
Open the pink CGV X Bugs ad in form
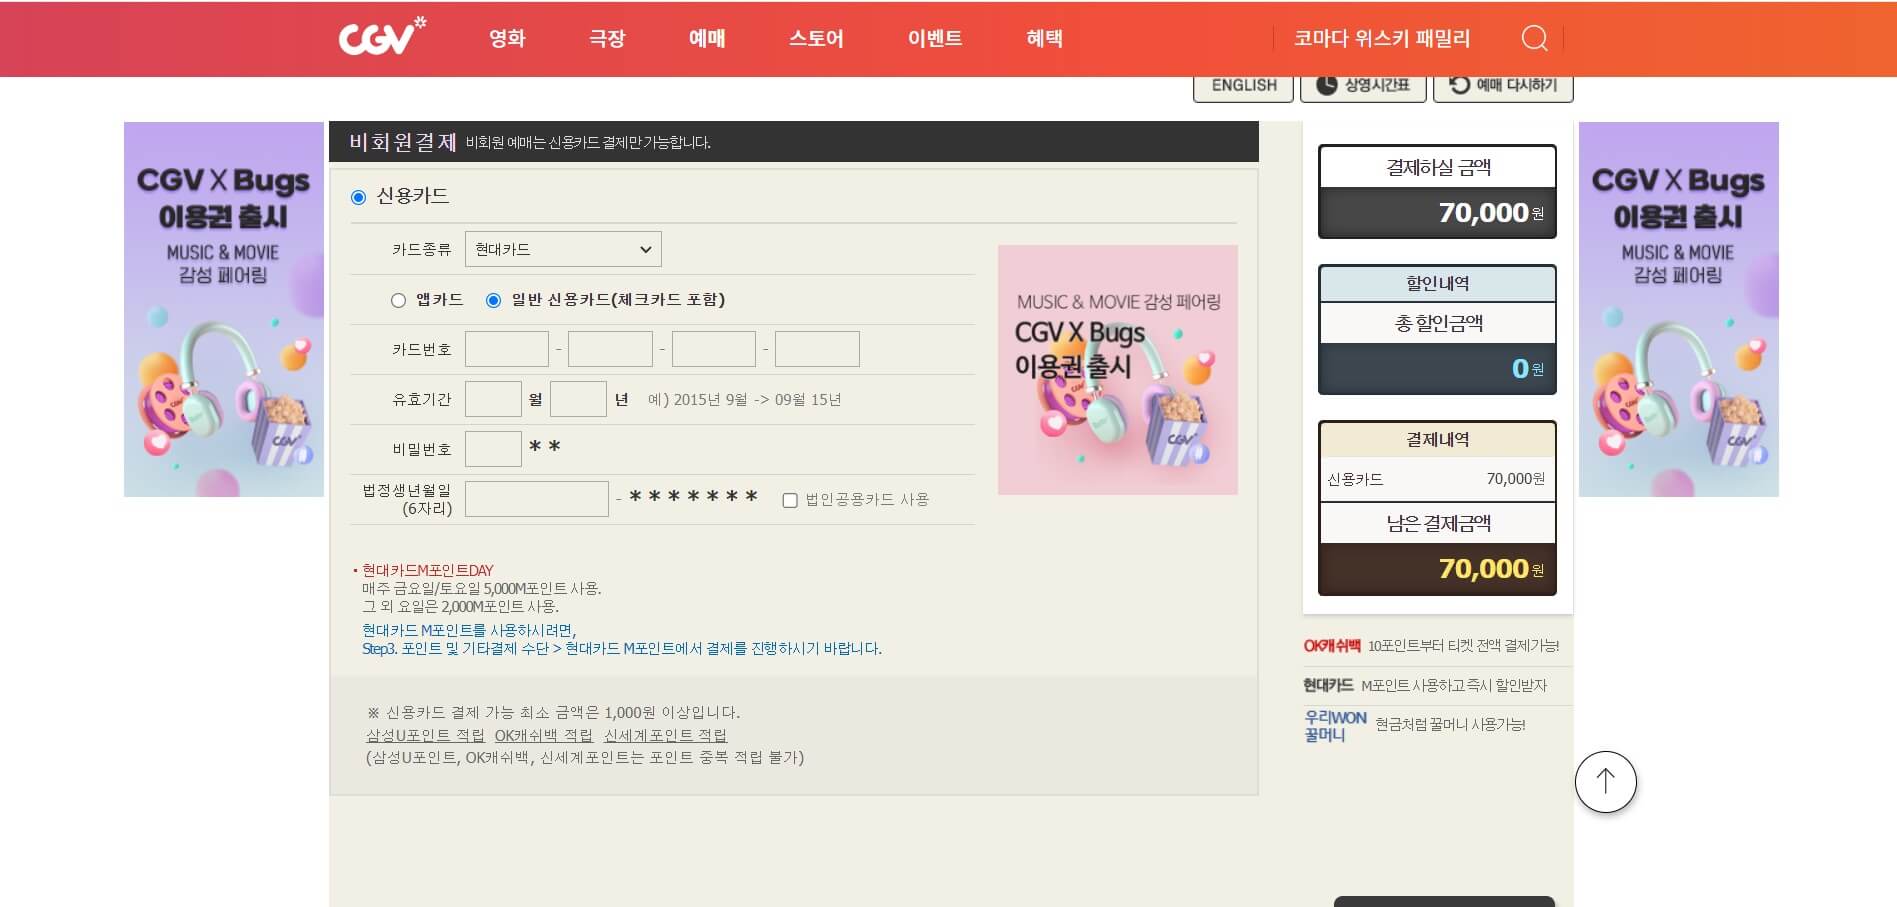tap(1118, 370)
